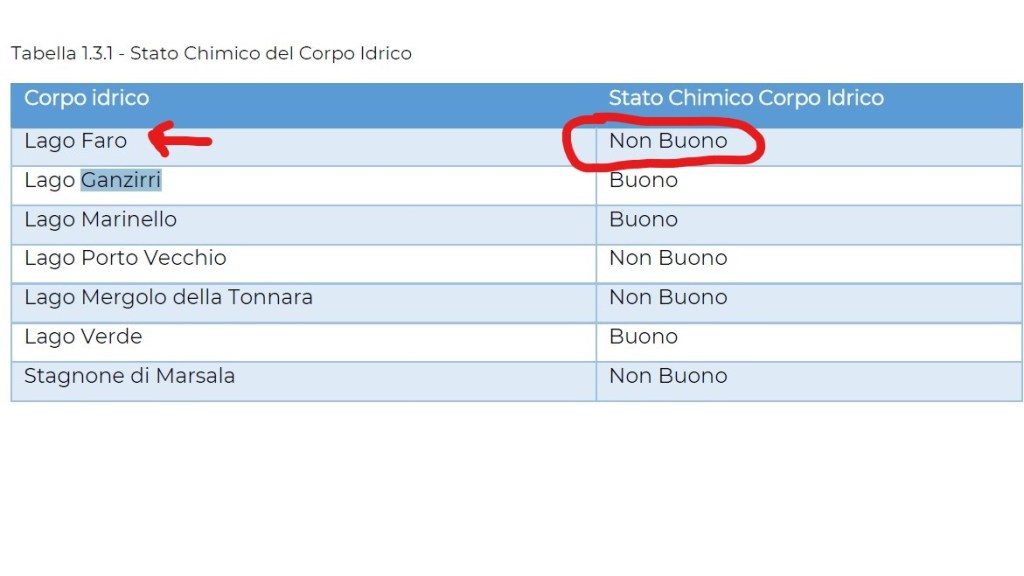Click the Buono status in Lago Marinello row
The height and width of the screenshot is (576, 1024).
pos(643,219)
